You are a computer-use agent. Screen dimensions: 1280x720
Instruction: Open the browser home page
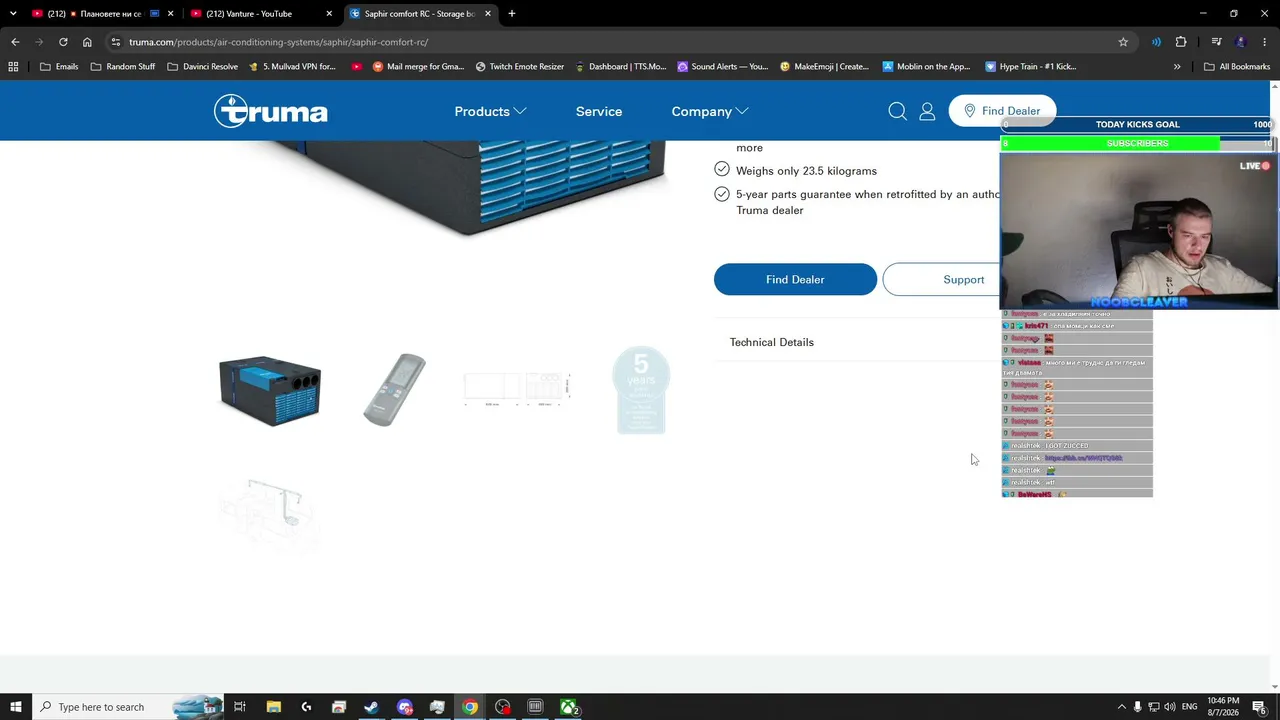(x=87, y=42)
